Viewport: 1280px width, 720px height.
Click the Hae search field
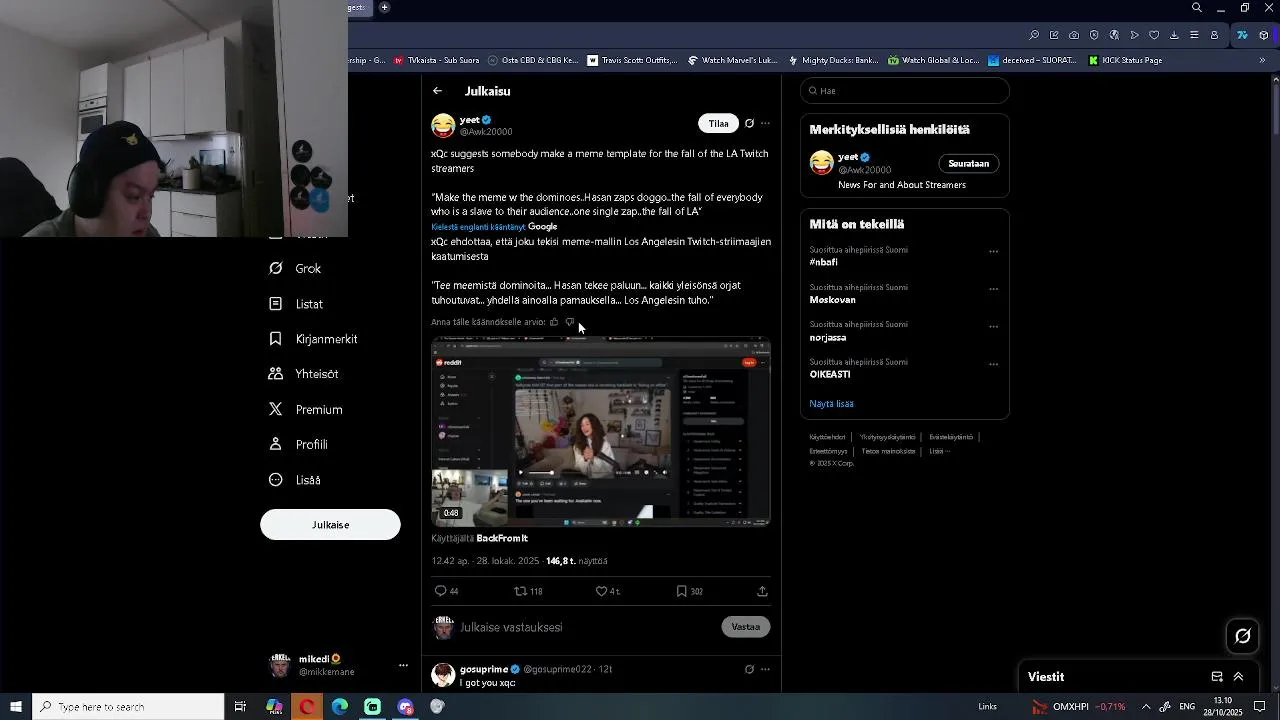[905, 91]
